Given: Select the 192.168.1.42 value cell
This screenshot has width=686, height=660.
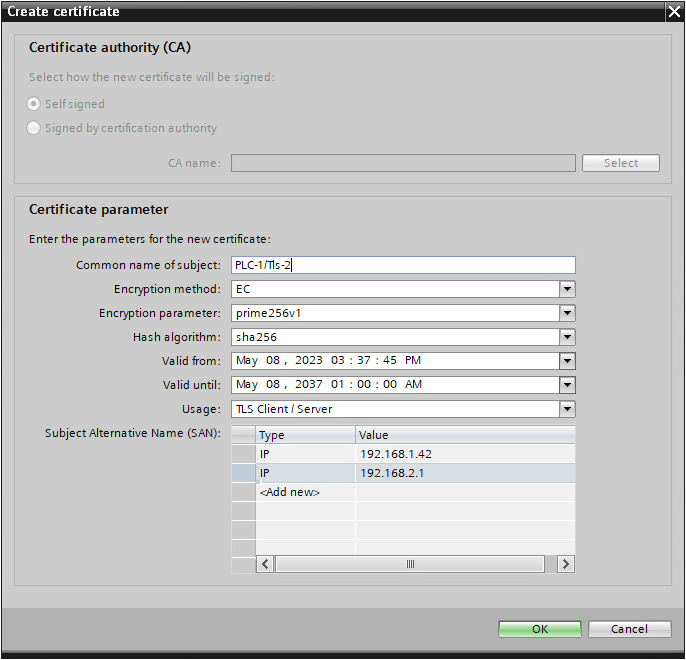Looking at the screenshot, I should tap(465, 454).
